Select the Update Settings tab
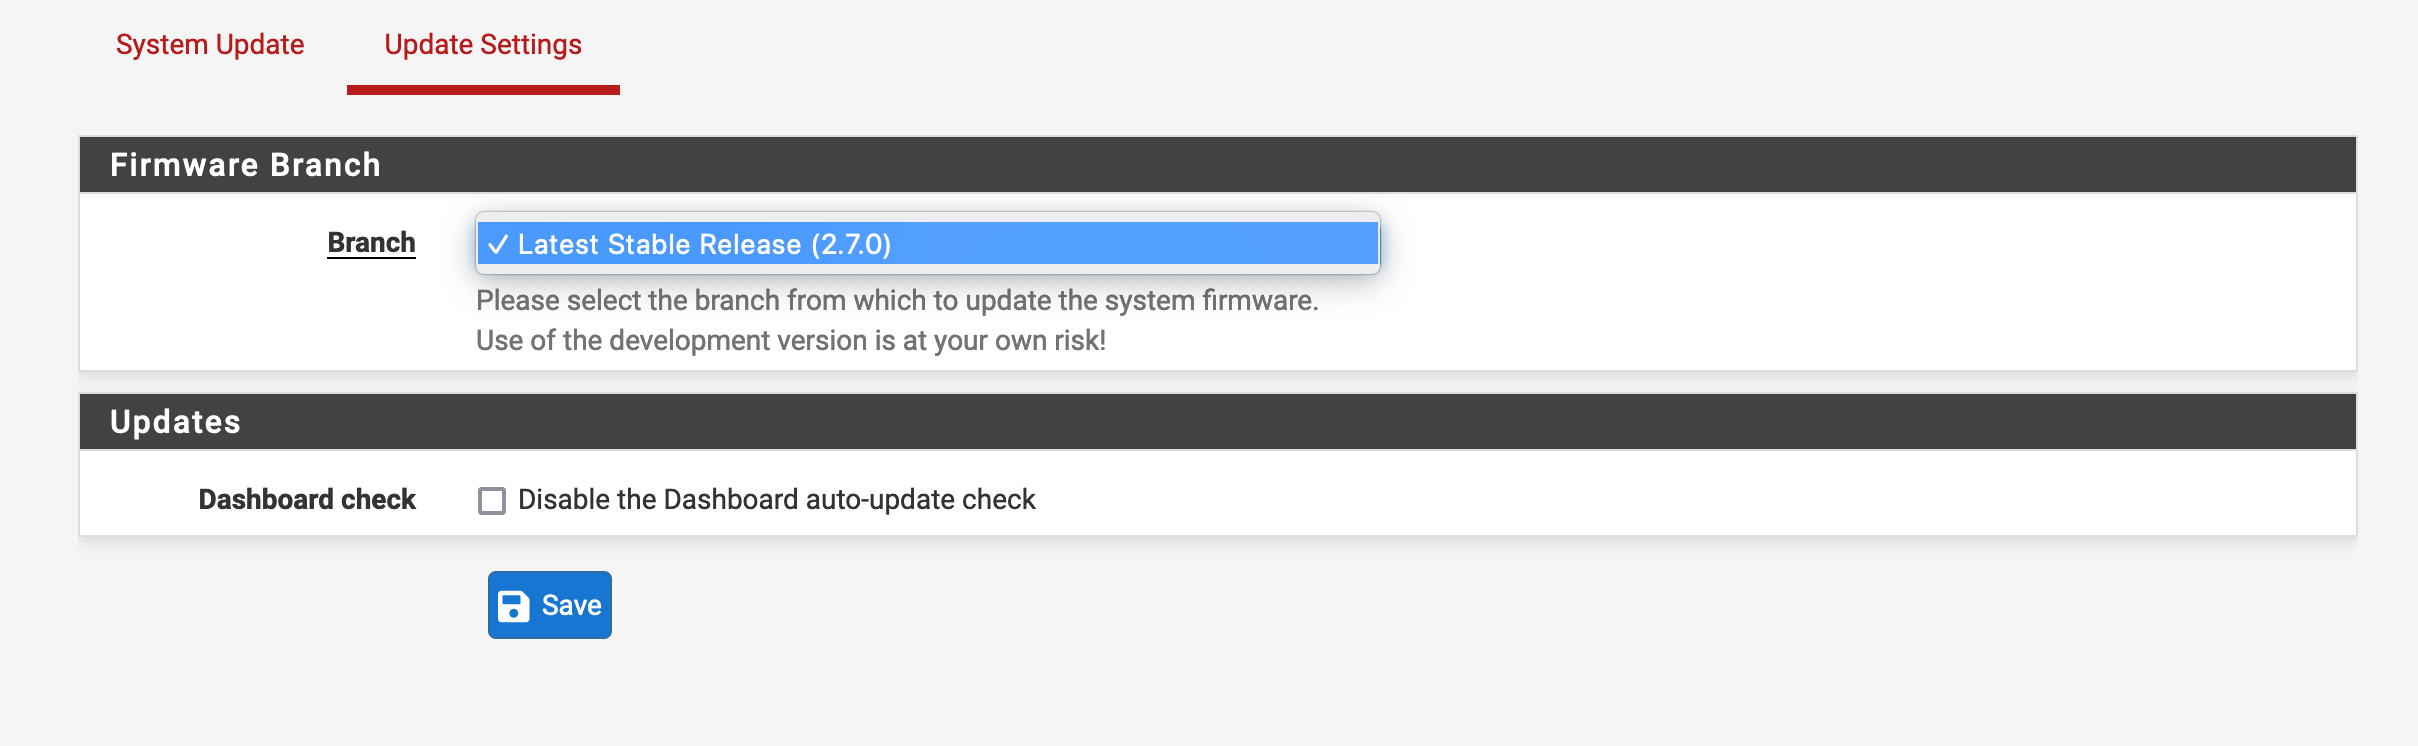The height and width of the screenshot is (746, 2418). [483, 45]
